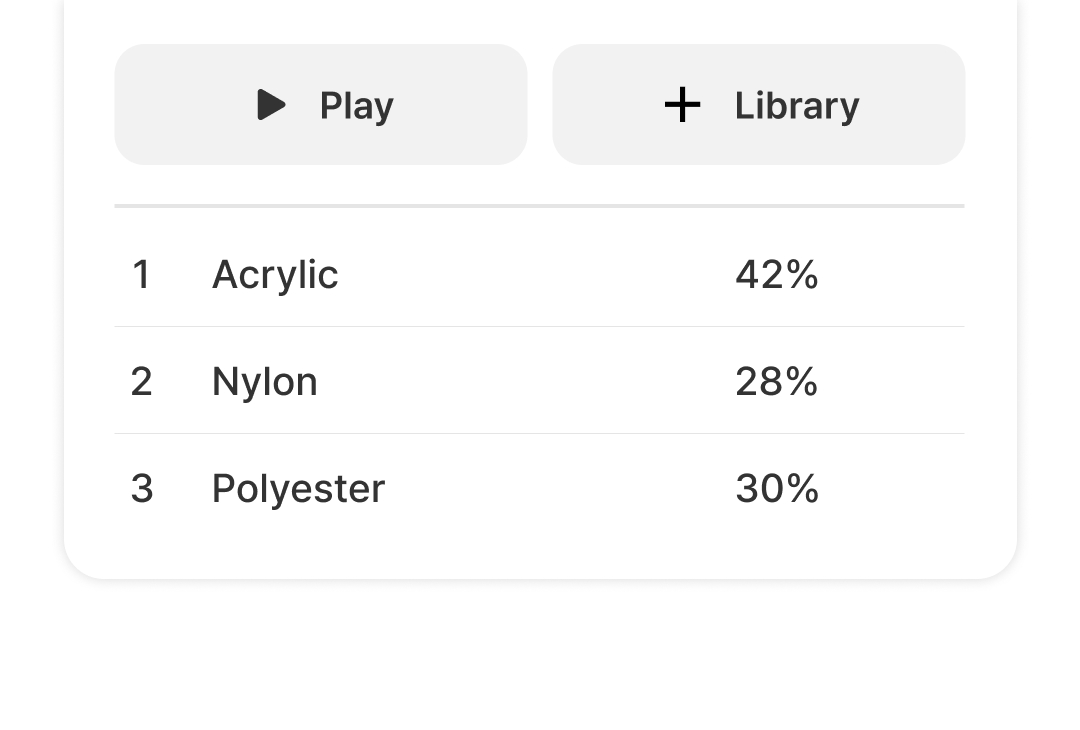Select the Polyester row
The width and height of the screenshot is (1080, 730).
pyautogui.click(x=539, y=488)
